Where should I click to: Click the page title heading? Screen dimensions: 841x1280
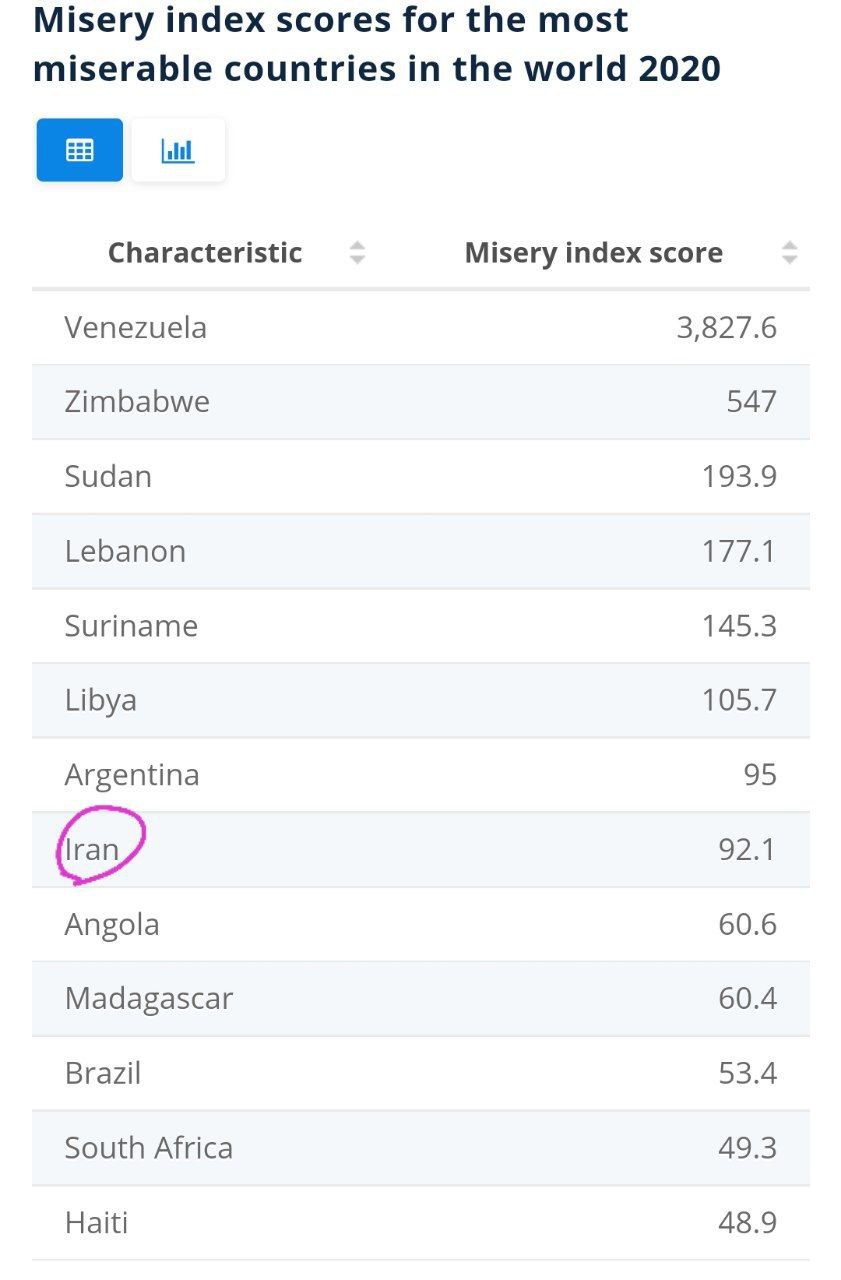[377, 44]
